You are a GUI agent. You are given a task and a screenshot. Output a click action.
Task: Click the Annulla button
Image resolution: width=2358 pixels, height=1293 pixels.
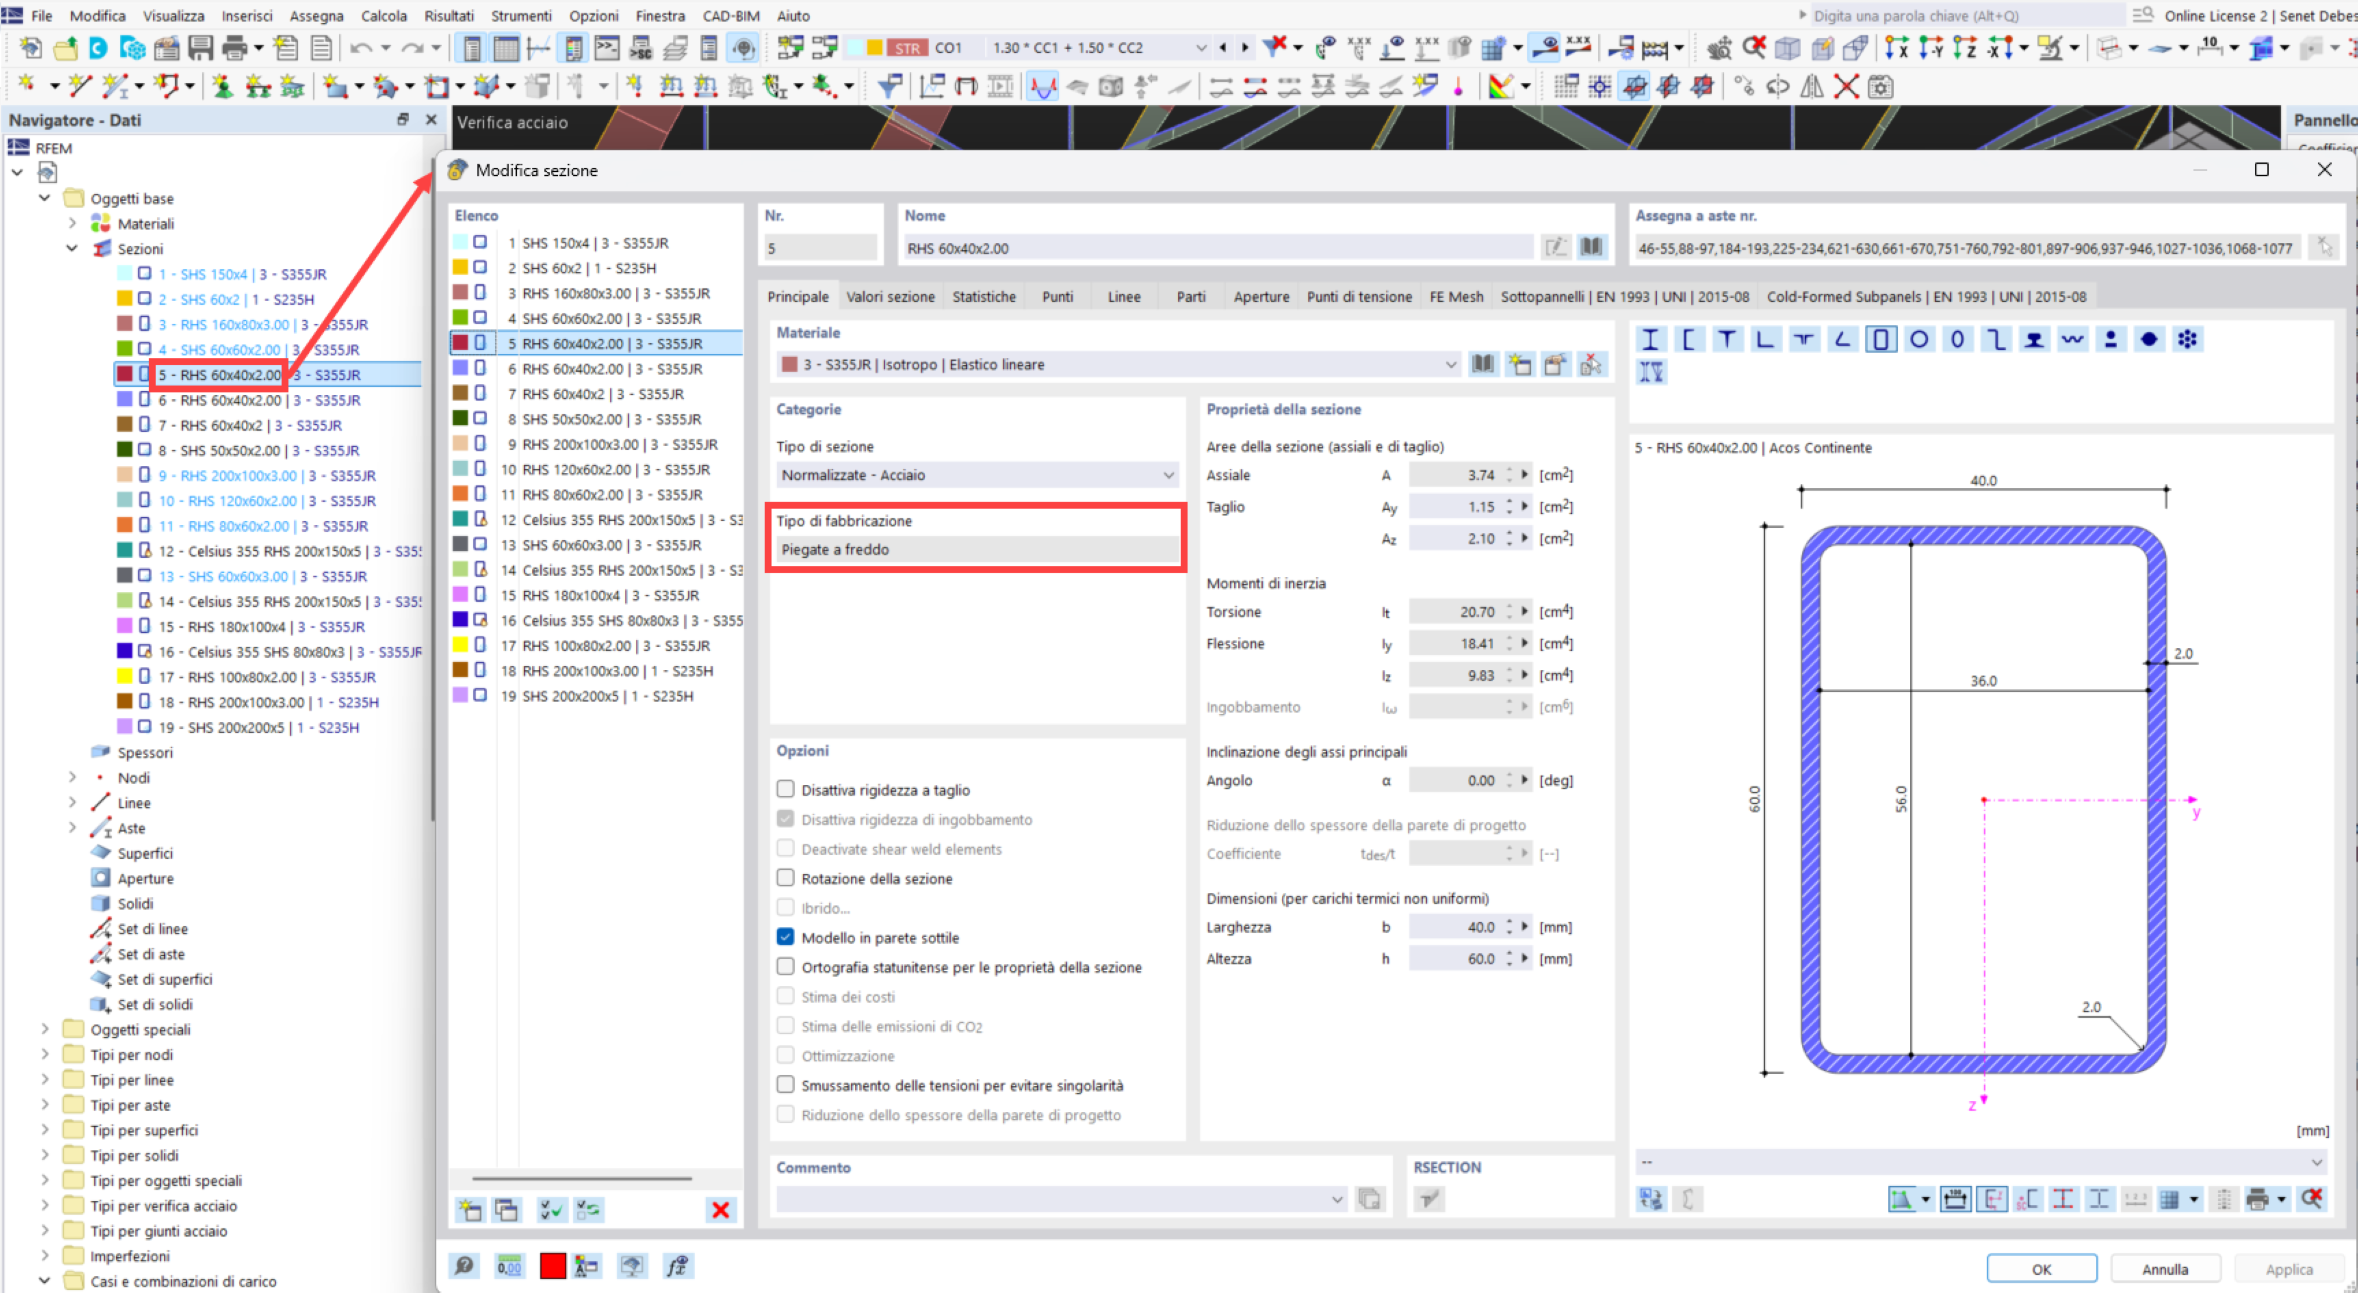click(x=2164, y=1269)
